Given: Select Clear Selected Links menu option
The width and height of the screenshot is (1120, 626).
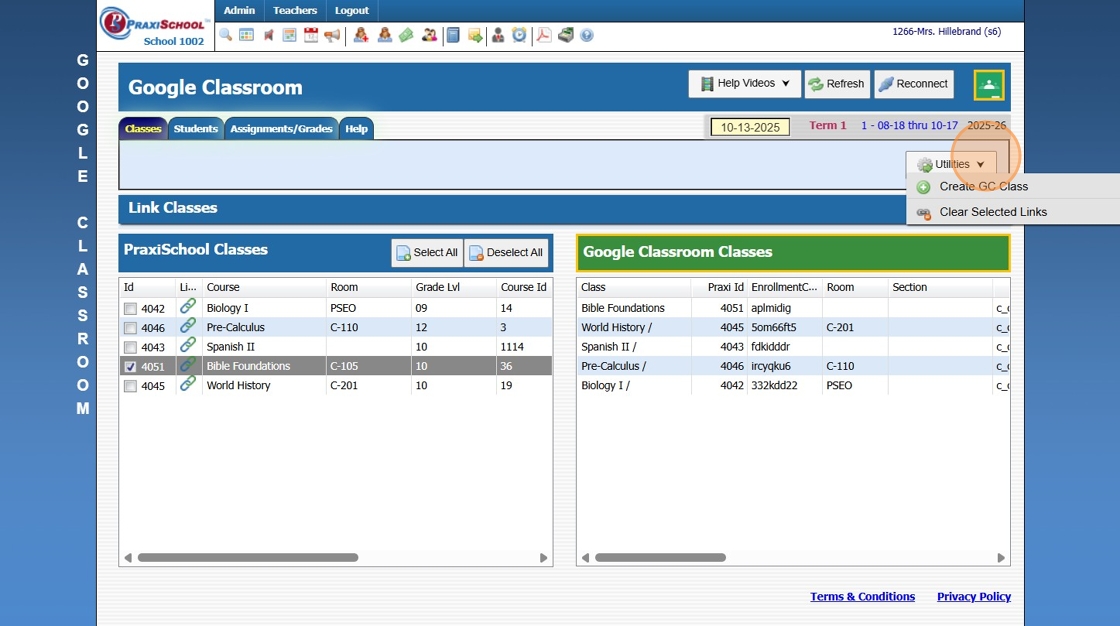Looking at the screenshot, I should pyautogui.click(x=992, y=212).
